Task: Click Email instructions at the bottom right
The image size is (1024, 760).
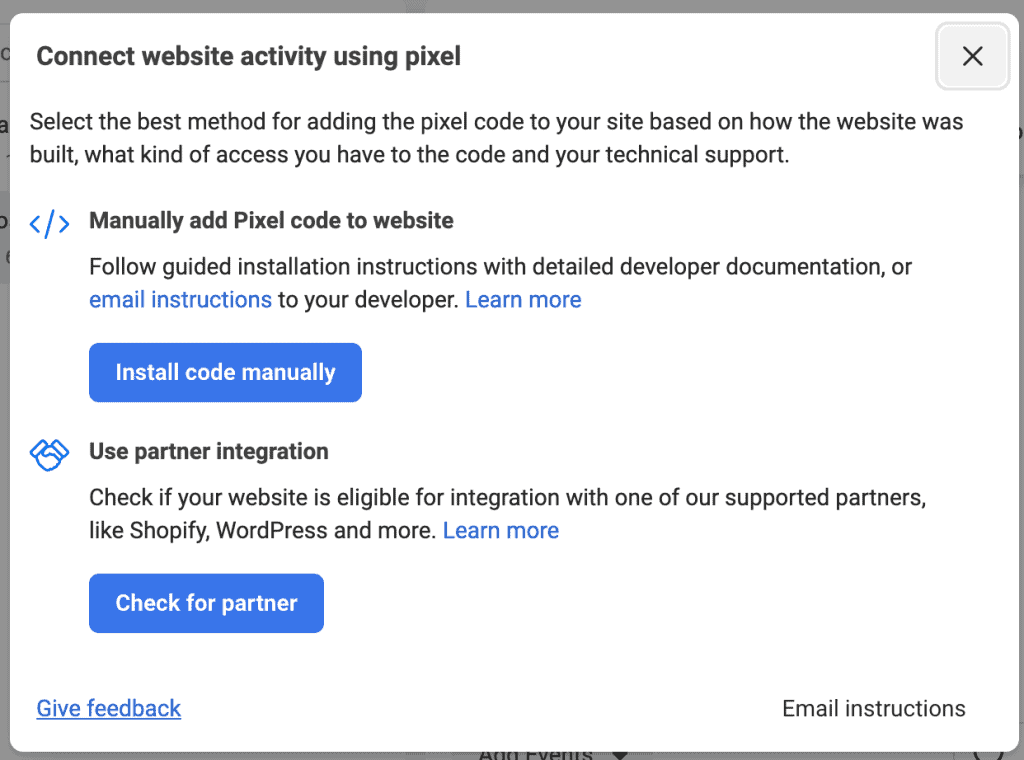Action: (x=873, y=708)
